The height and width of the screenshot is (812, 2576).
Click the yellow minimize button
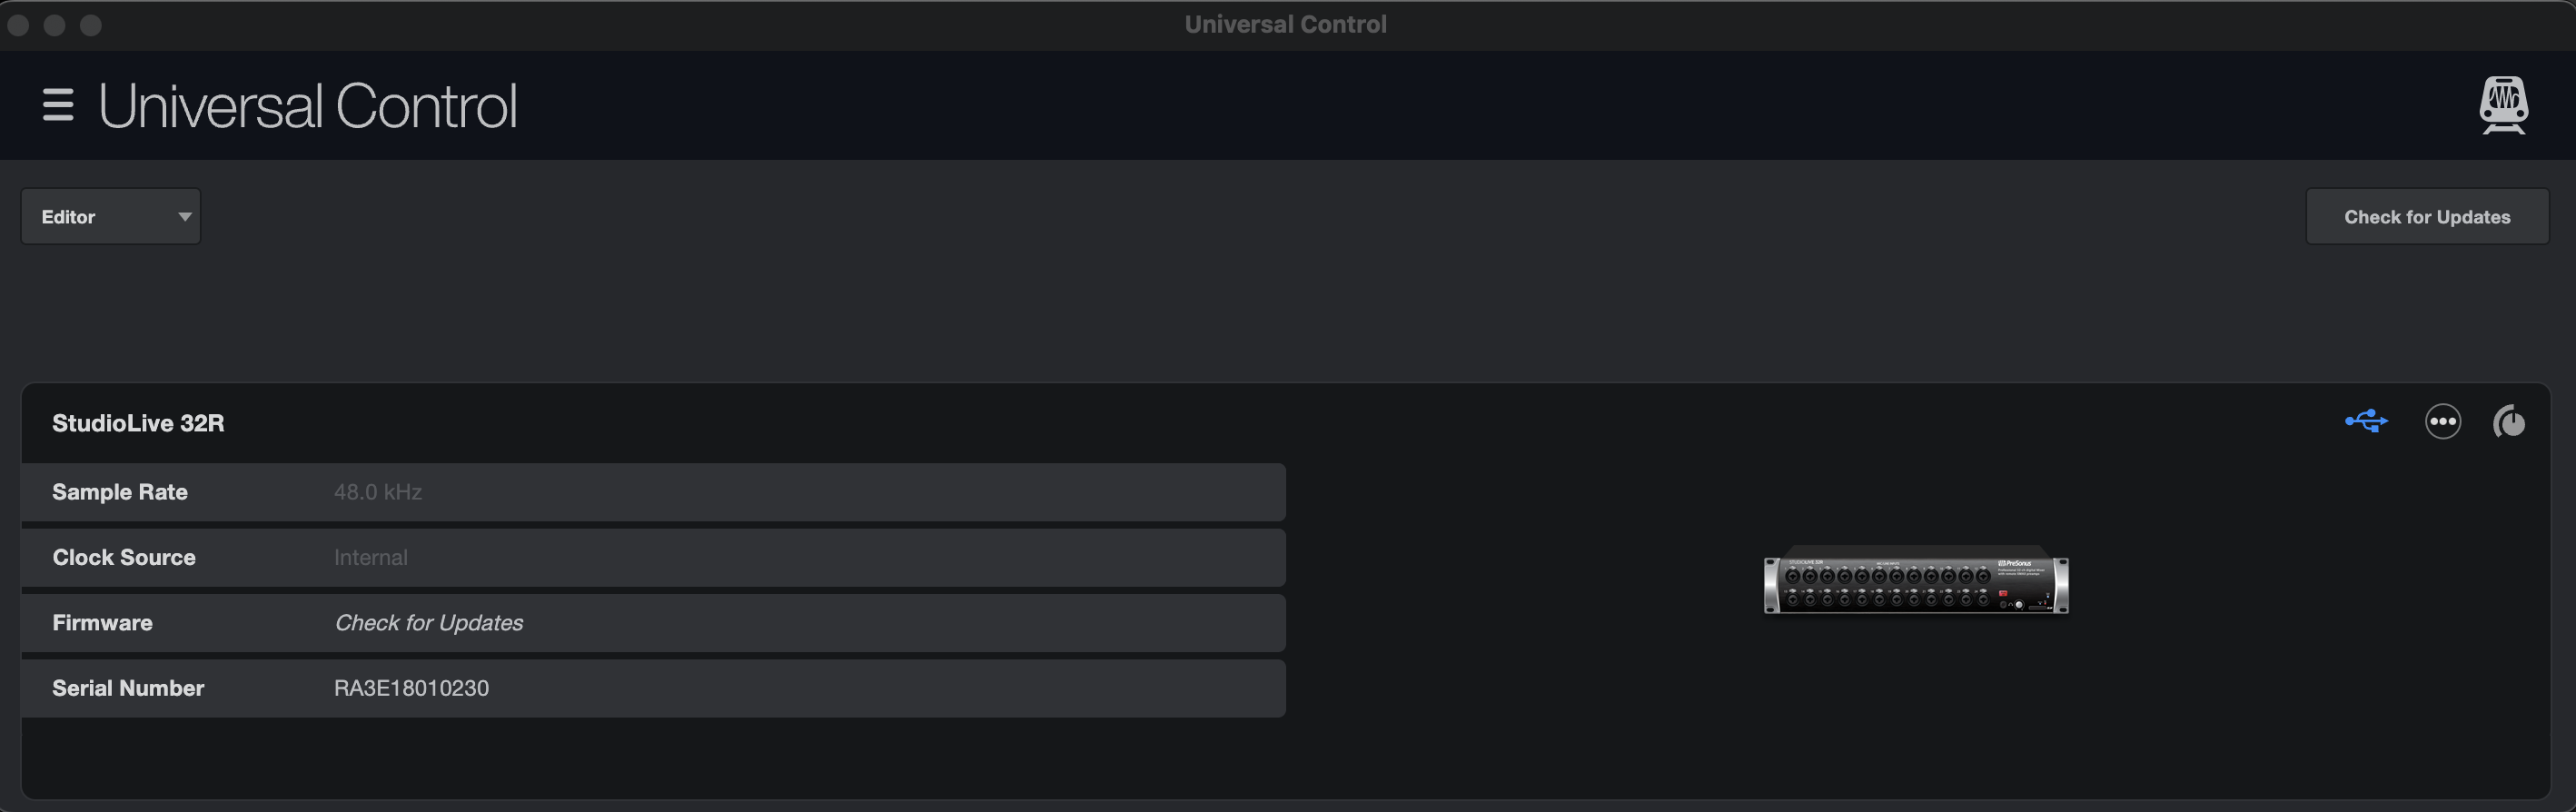55,25
